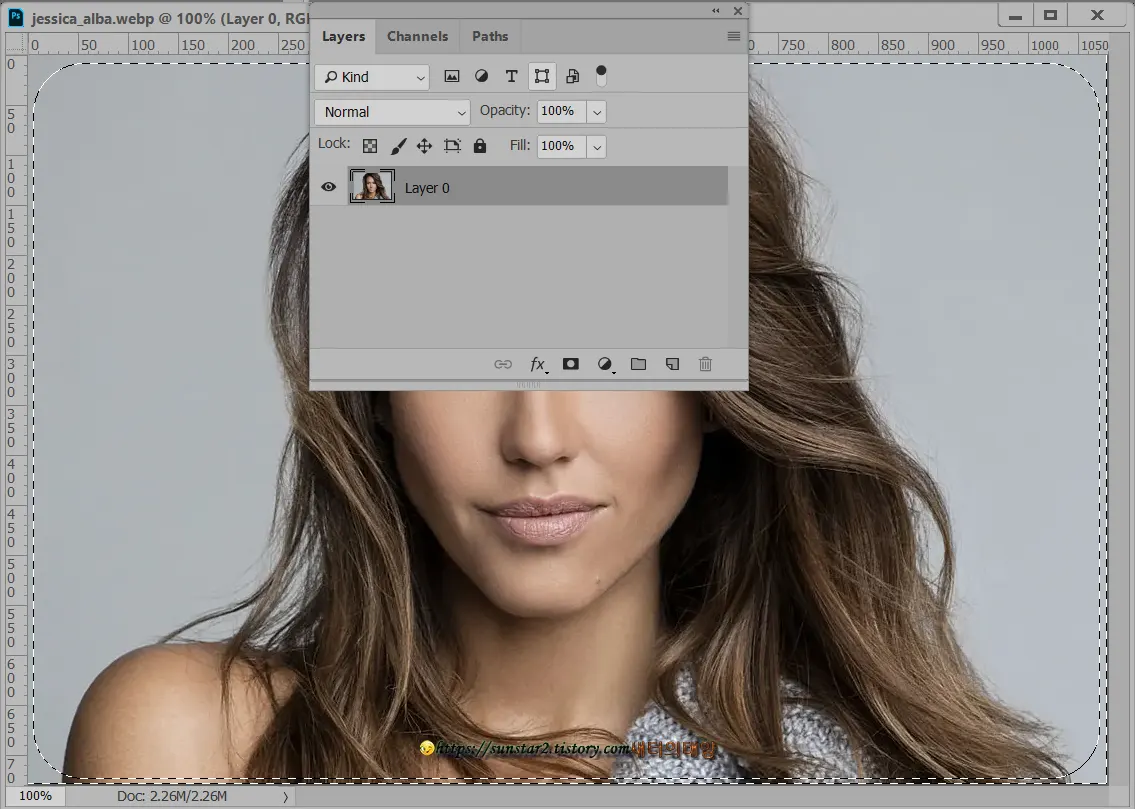The width and height of the screenshot is (1135, 809).
Task: Filter for adjustment layers icon
Action: [481, 76]
